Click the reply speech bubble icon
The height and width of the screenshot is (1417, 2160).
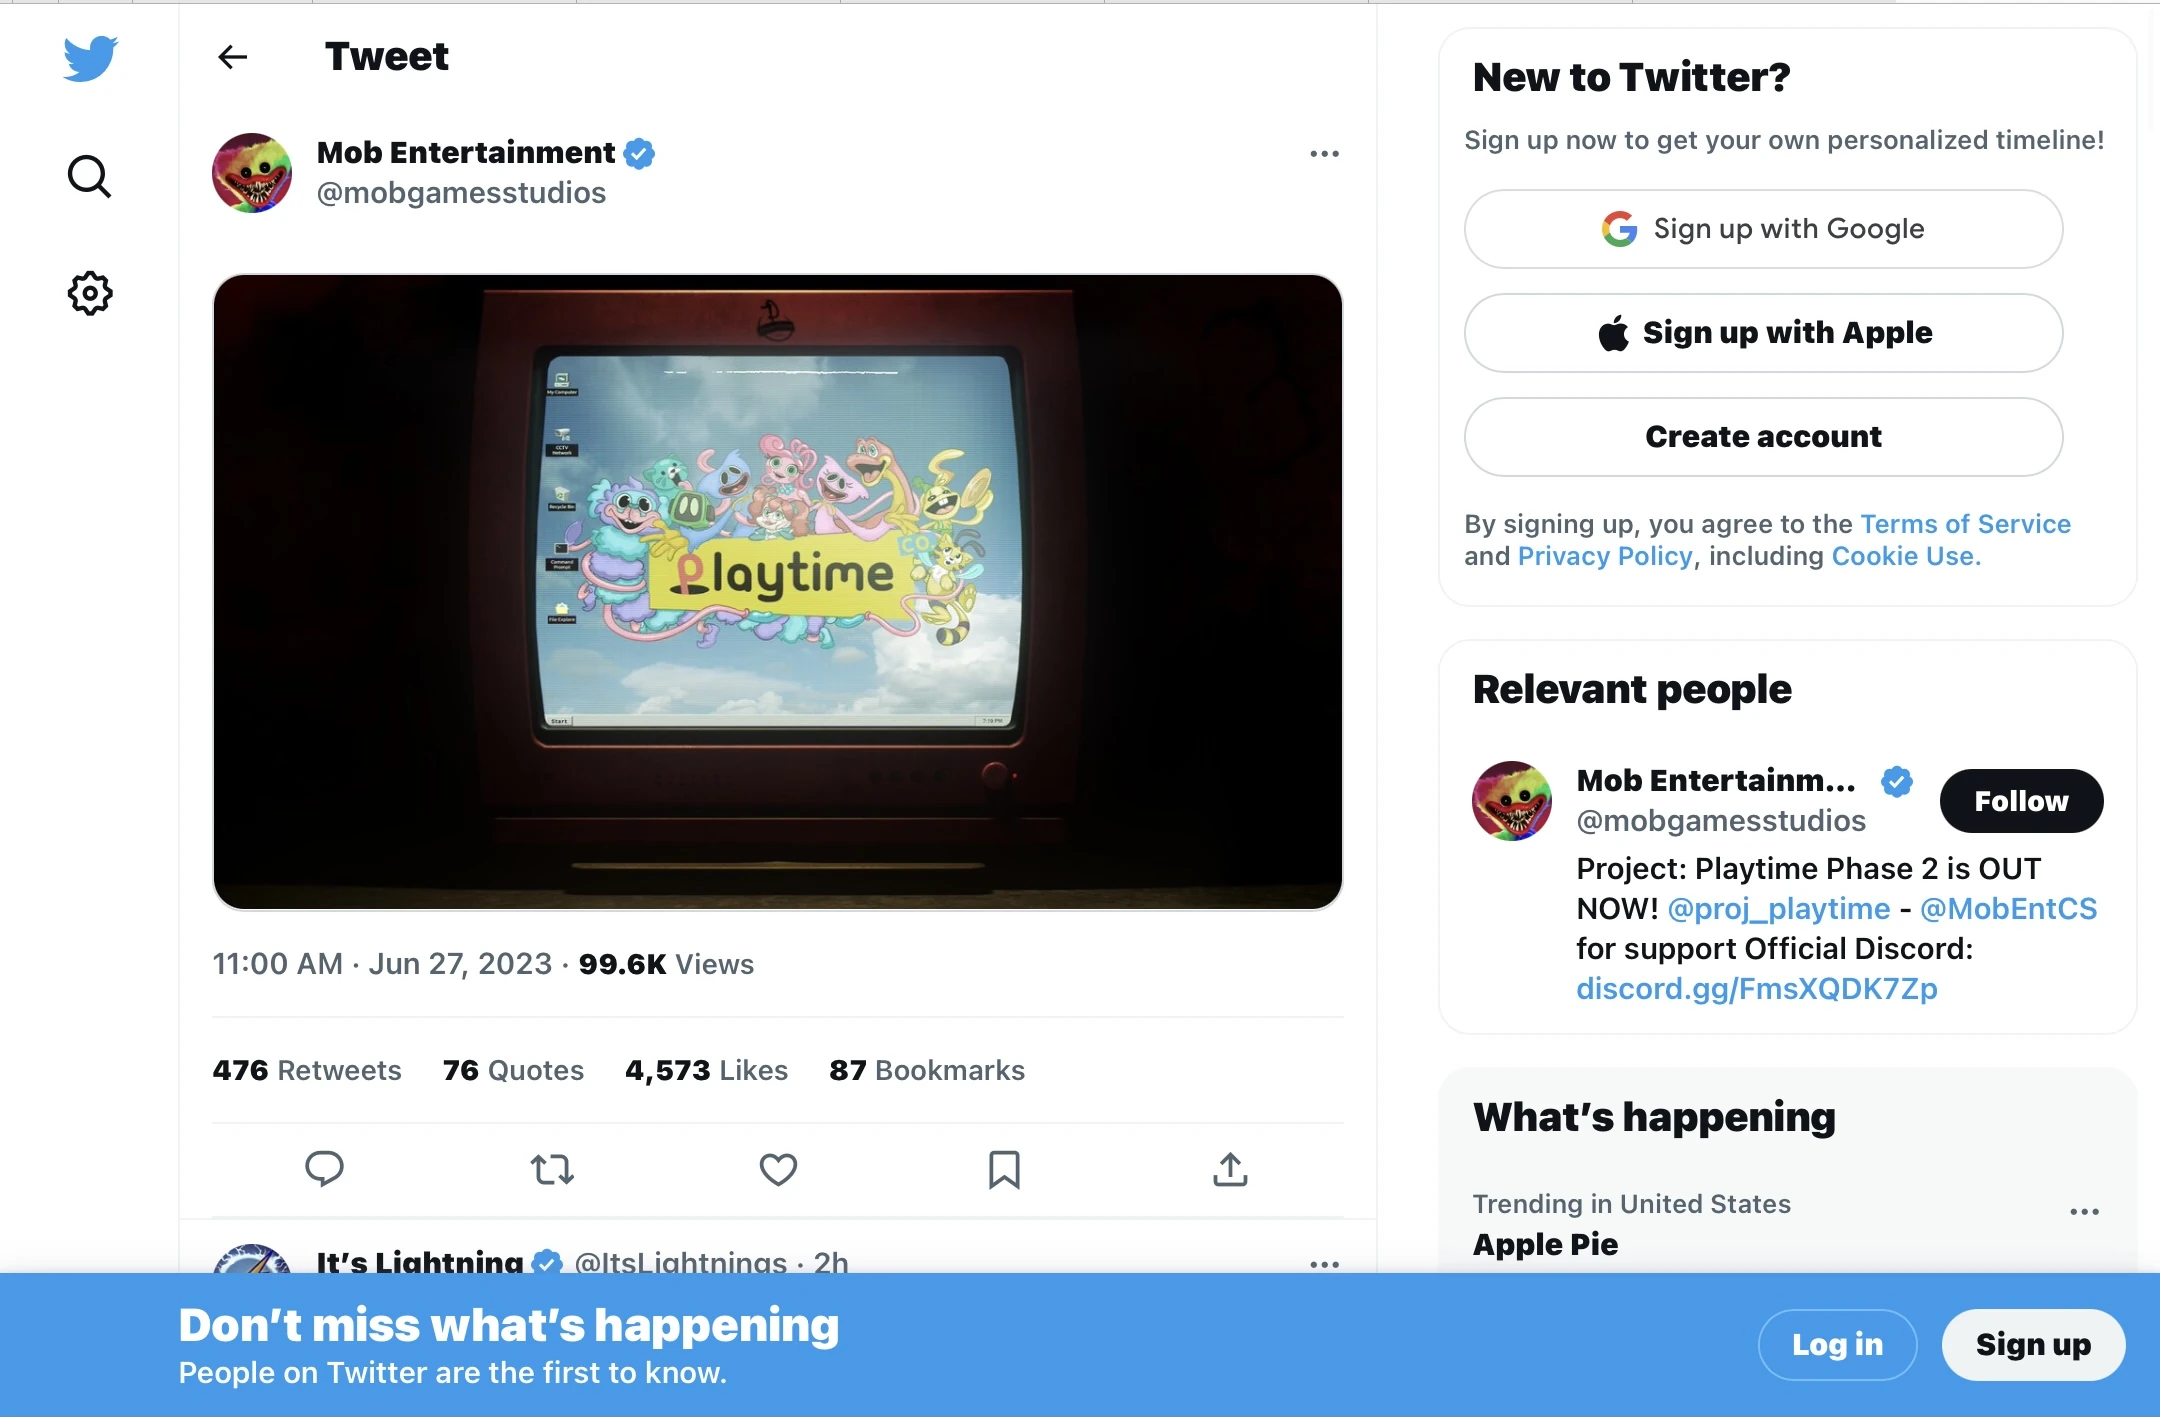point(324,1168)
